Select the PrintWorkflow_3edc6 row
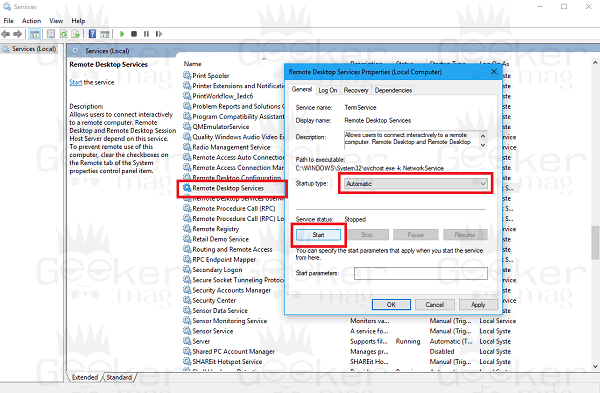Screen dimensions: 600x393 [223, 96]
